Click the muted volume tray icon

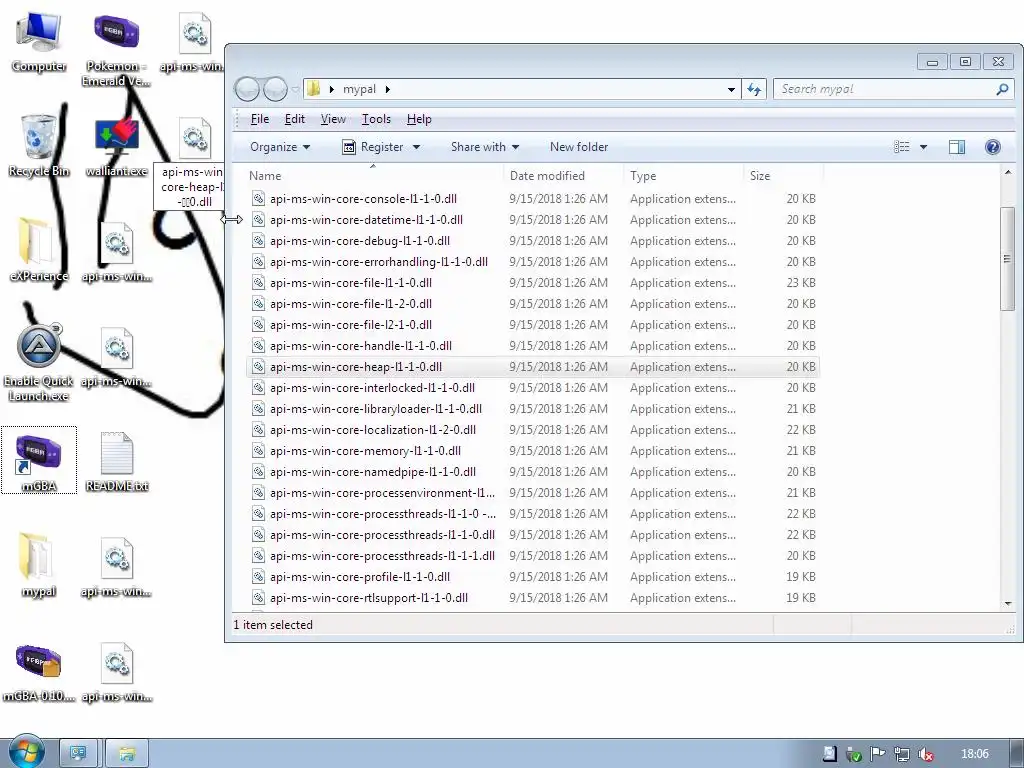coord(925,754)
